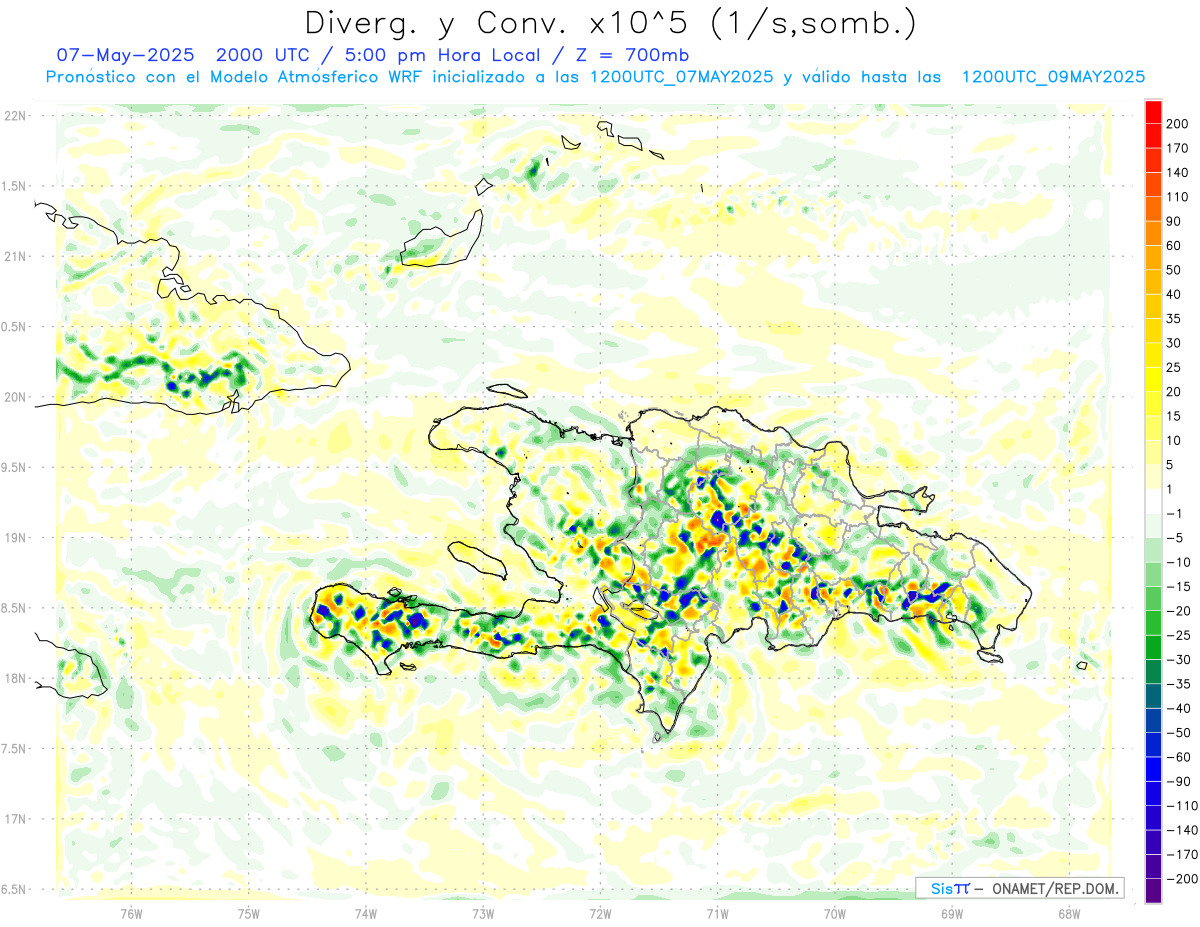The image size is (1200, 927).
Task: Click the color bar value '-110'
Action: pos(1181,806)
